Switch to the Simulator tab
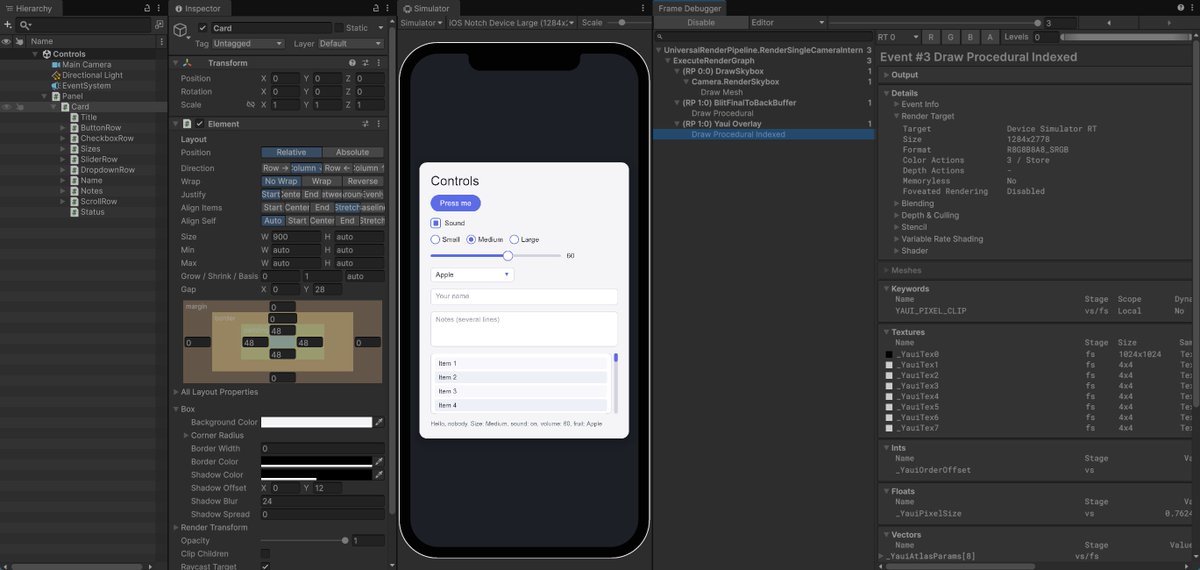Screen dimensions: 1200x570 pos(427,8)
